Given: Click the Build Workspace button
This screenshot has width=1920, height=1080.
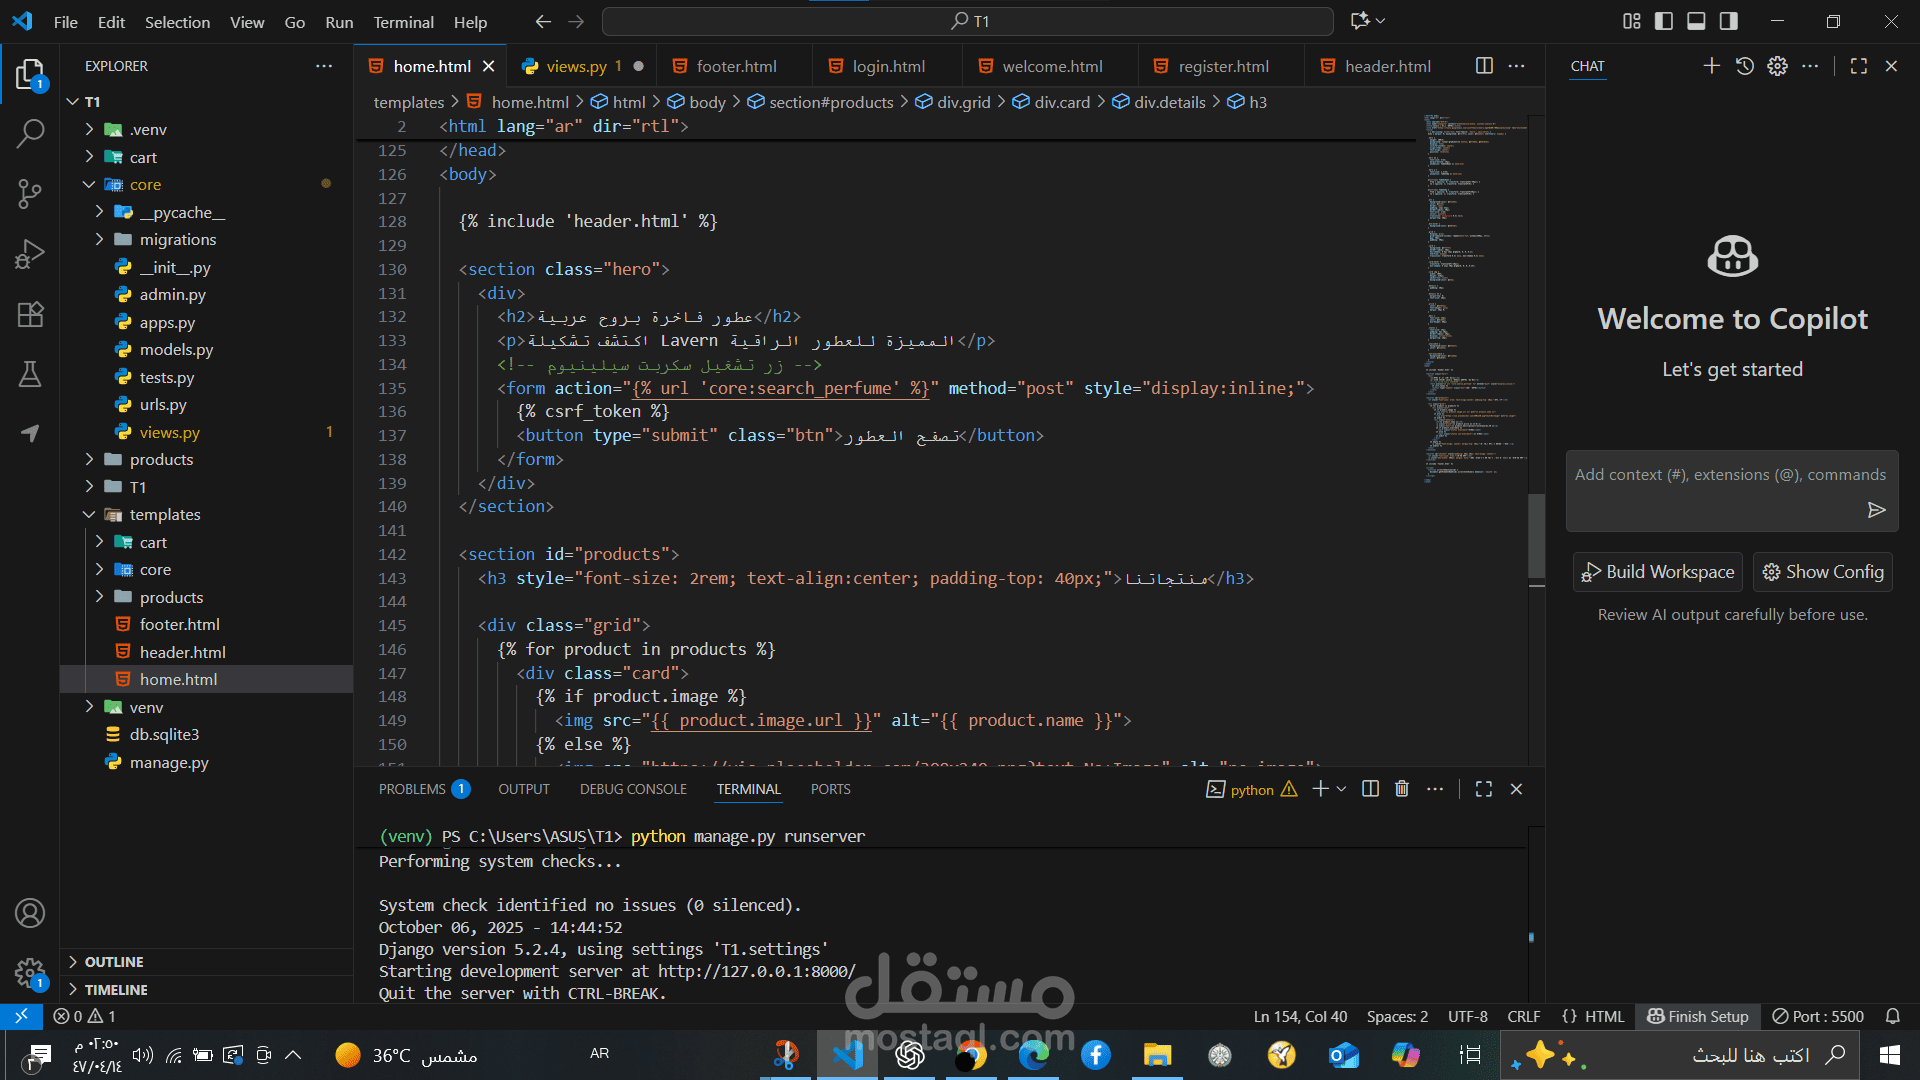Looking at the screenshot, I should 1657,572.
